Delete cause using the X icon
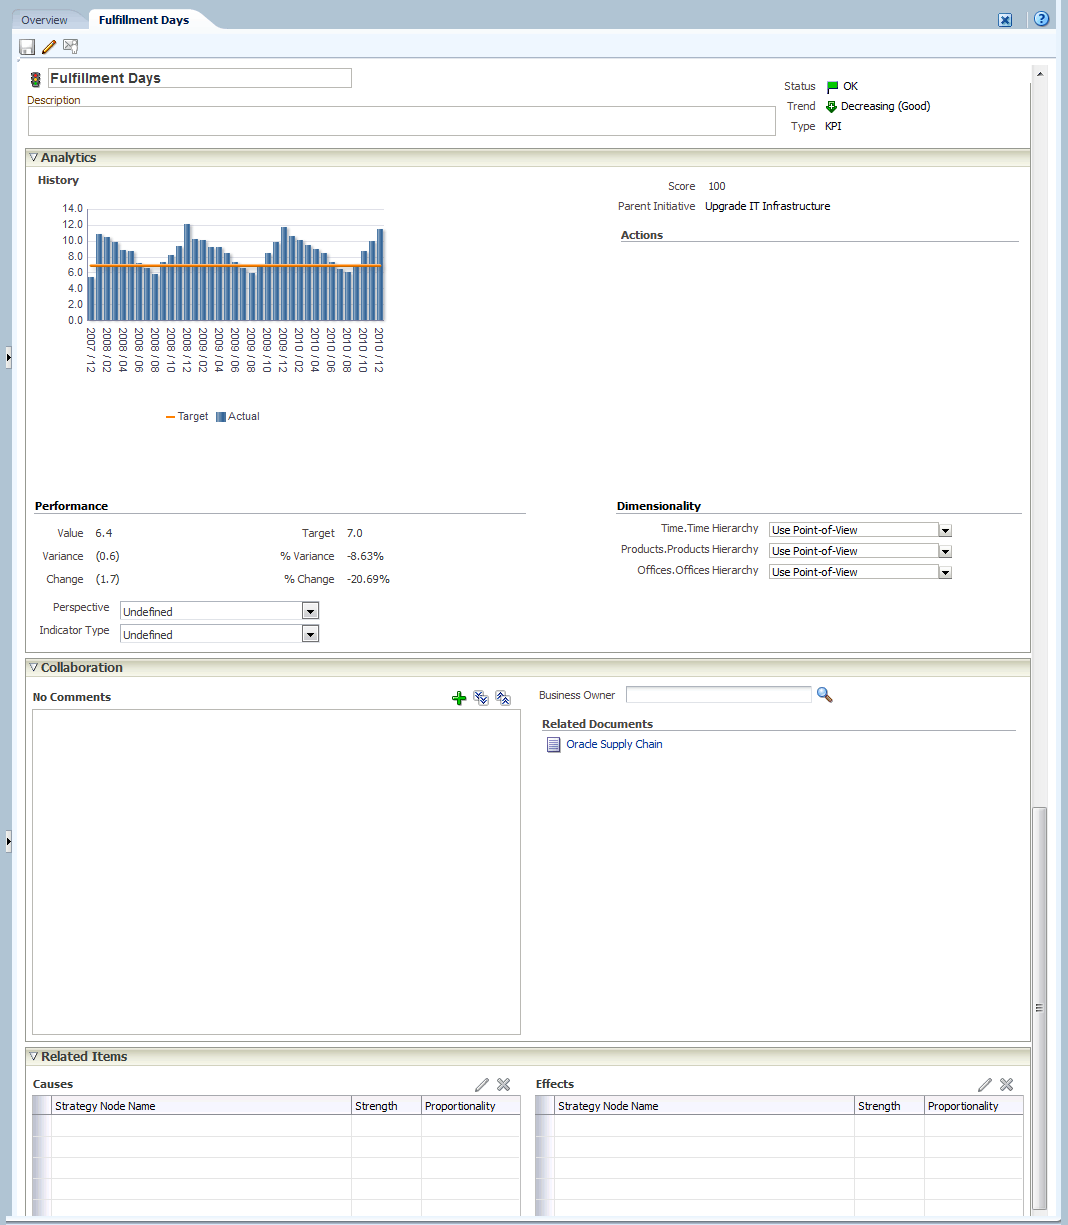 pyautogui.click(x=504, y=1085)
